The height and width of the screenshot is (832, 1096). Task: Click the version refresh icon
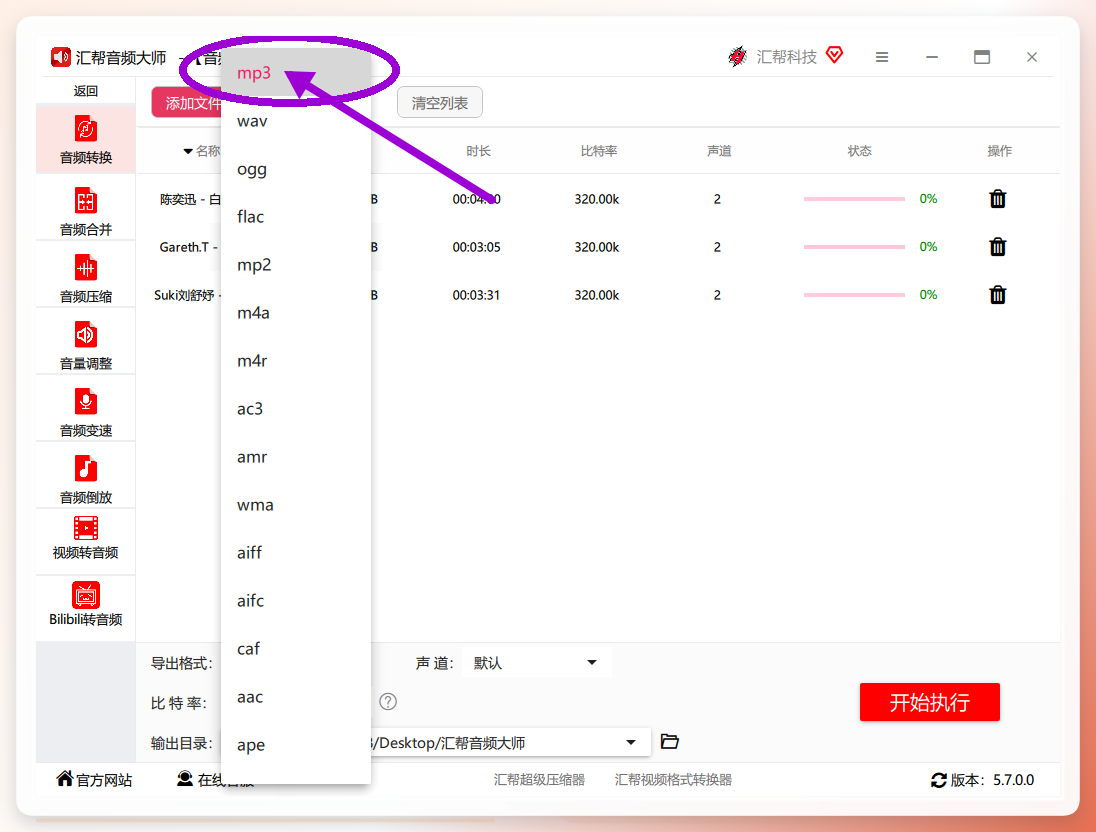point(939,780)
